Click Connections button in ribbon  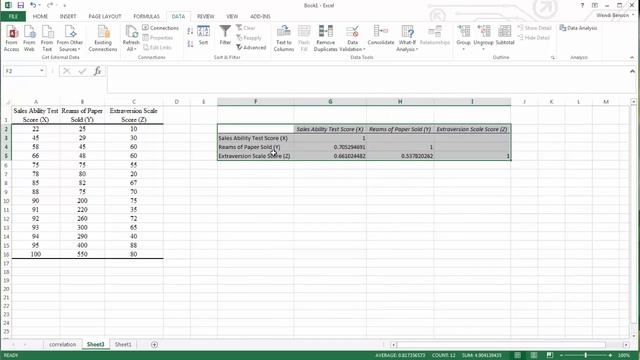[161, 28]
